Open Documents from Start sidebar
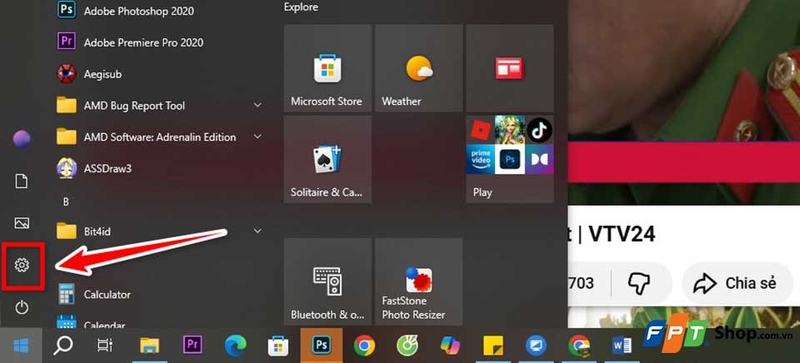 [x=21, y=181]
